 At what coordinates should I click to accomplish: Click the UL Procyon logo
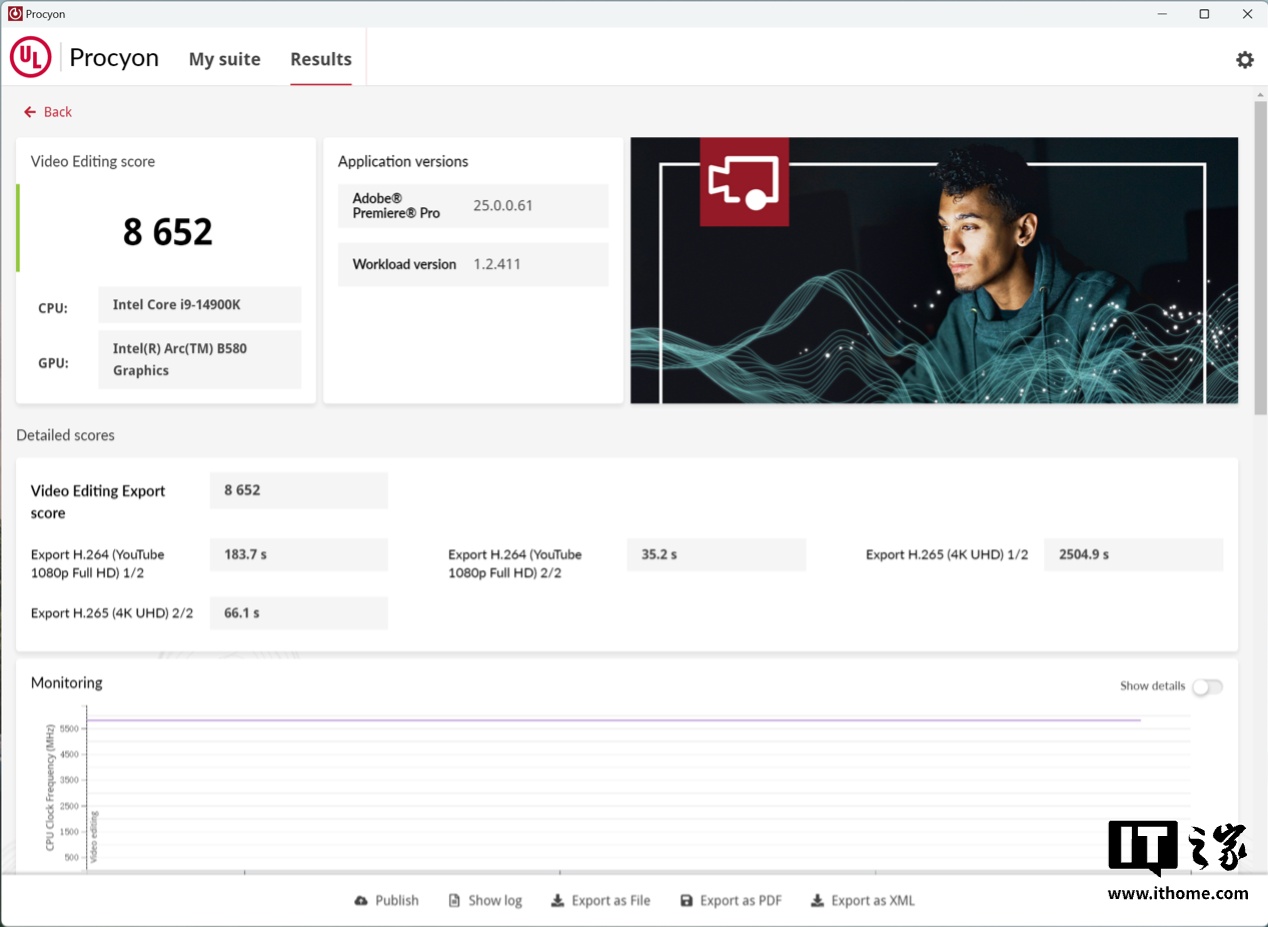point(31,58)
